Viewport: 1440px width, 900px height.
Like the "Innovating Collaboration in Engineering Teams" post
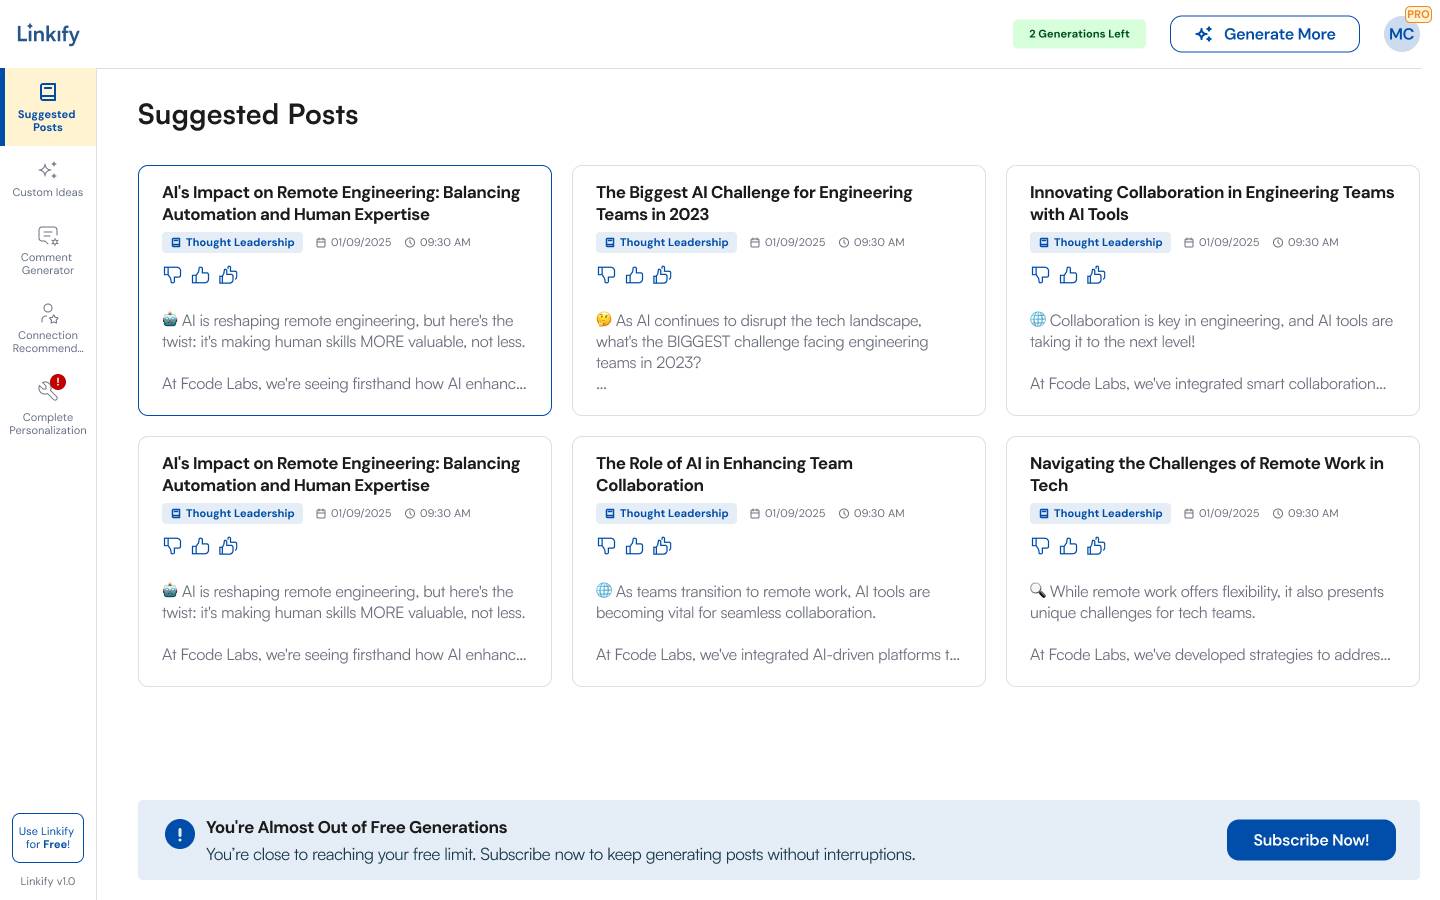1068,275
